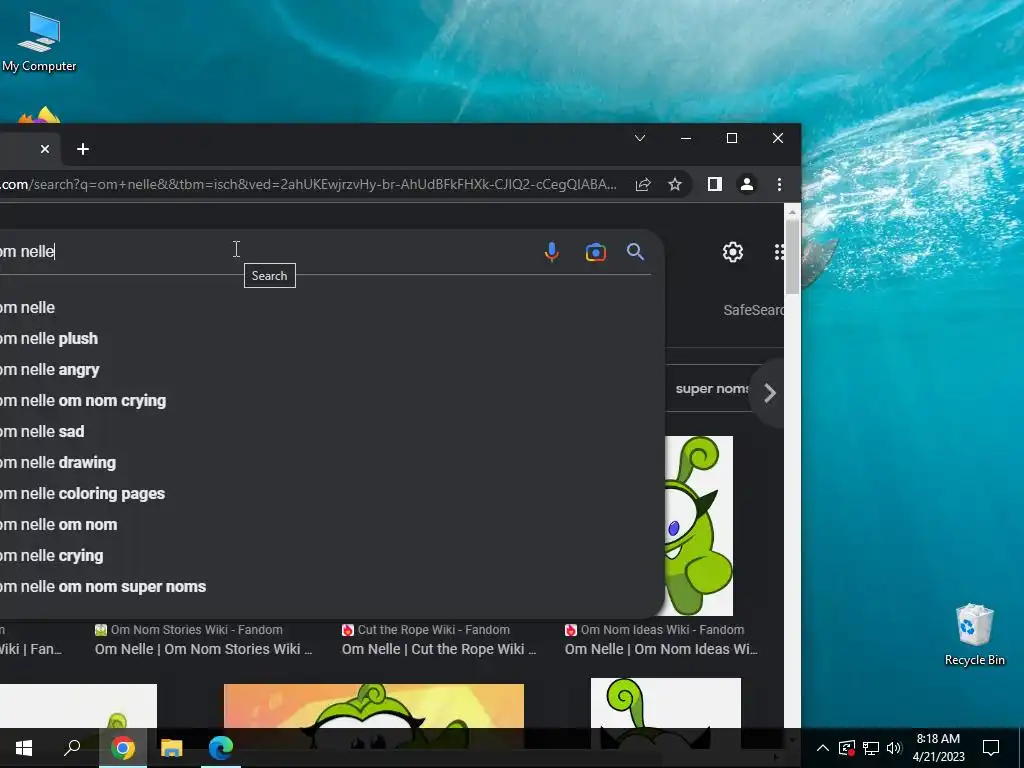Toggle Chrome side panel icon
The width and height of the screenshot is (1024, 768).
point(714,184)
